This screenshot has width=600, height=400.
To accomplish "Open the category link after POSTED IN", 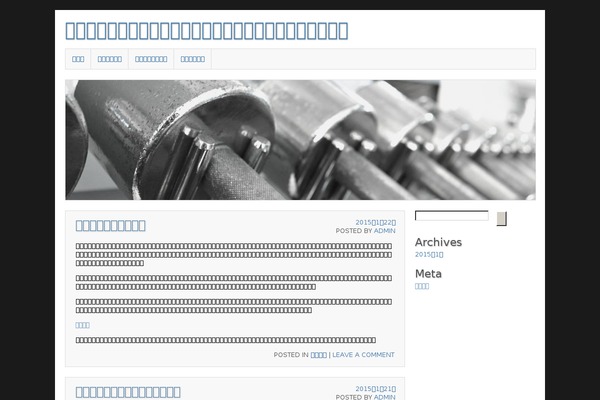I will (x=318, y=355).
